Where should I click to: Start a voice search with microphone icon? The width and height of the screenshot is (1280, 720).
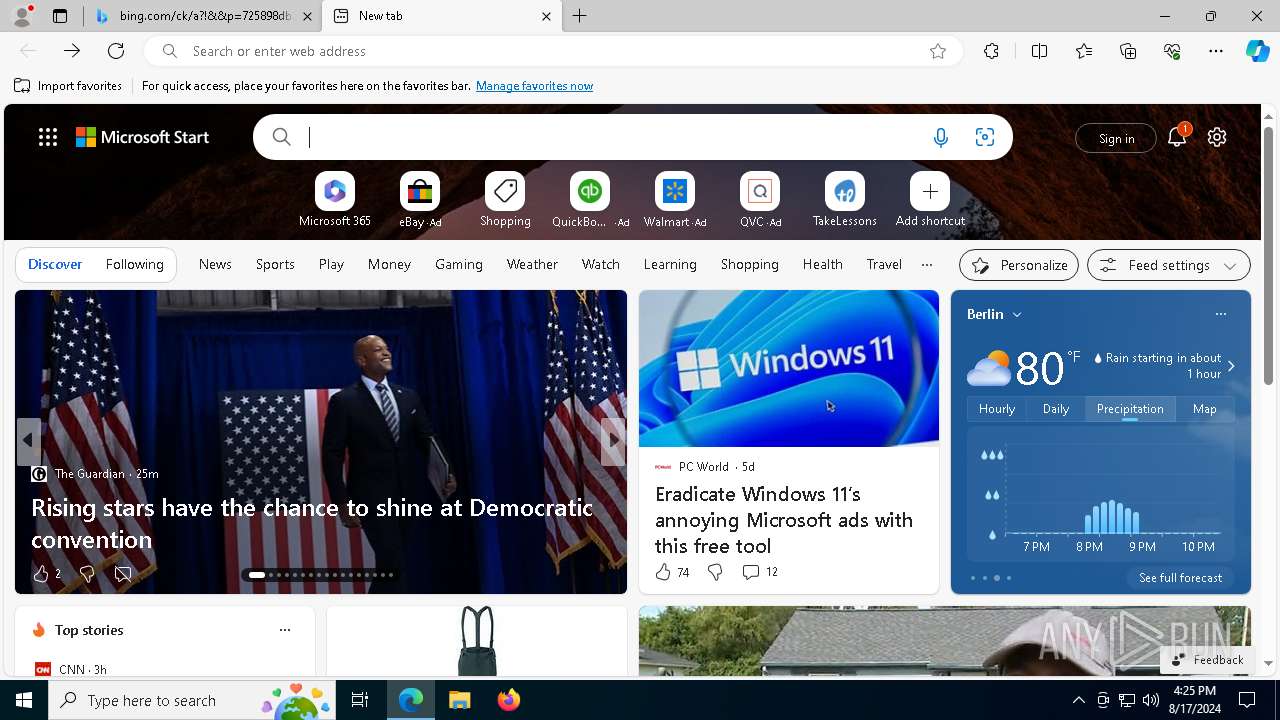[940, 138]
